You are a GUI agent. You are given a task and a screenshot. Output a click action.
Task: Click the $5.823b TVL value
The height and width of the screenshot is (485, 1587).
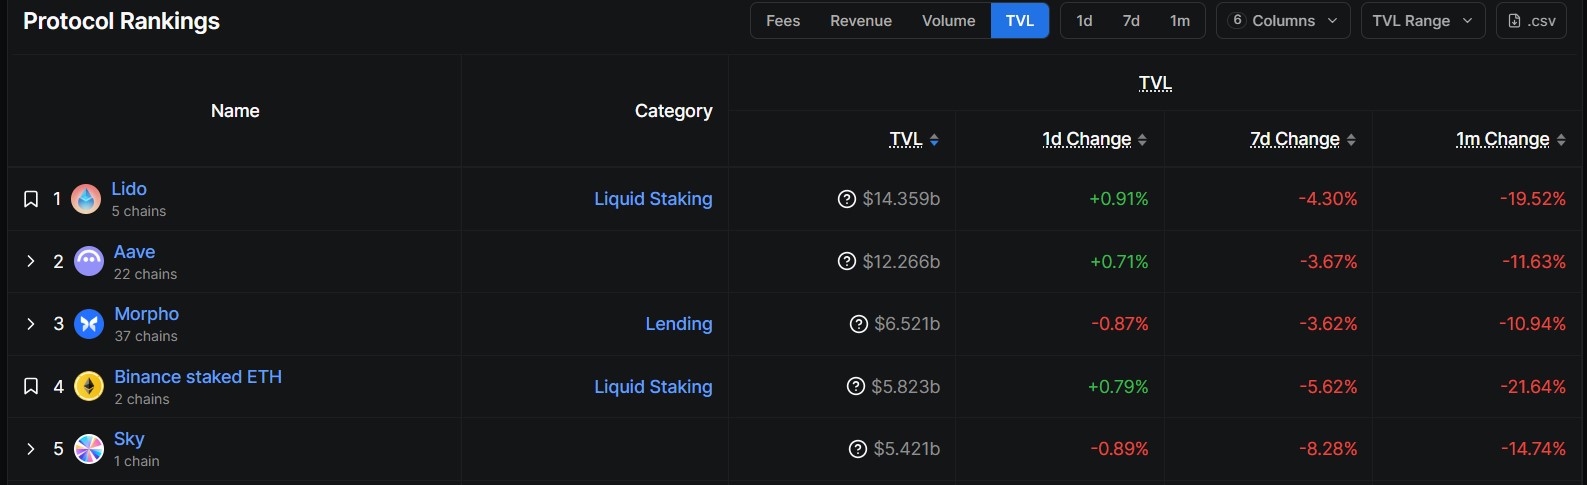click(905, 387)
